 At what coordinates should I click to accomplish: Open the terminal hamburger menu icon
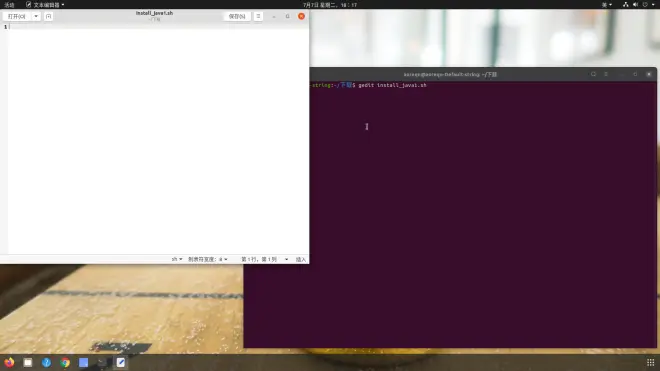pos(606,74)
